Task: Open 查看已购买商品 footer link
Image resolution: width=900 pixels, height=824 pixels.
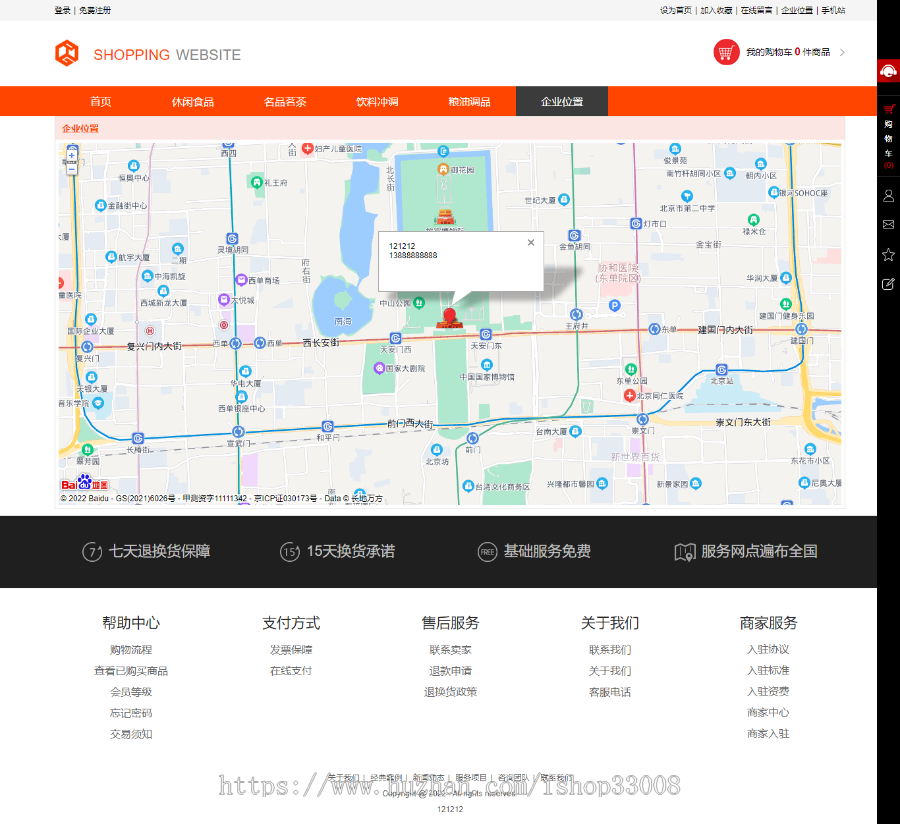Action: pos(131,671)
